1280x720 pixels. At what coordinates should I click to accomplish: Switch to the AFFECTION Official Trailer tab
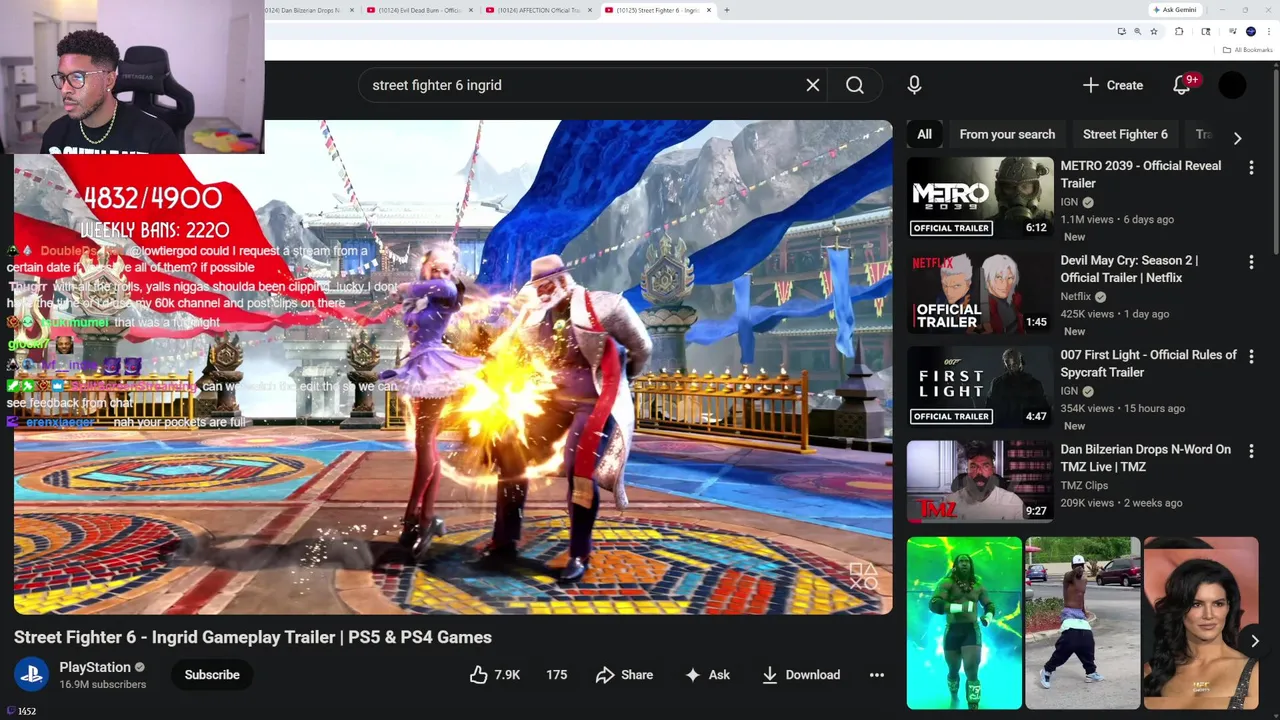click(x=538, y=10)
